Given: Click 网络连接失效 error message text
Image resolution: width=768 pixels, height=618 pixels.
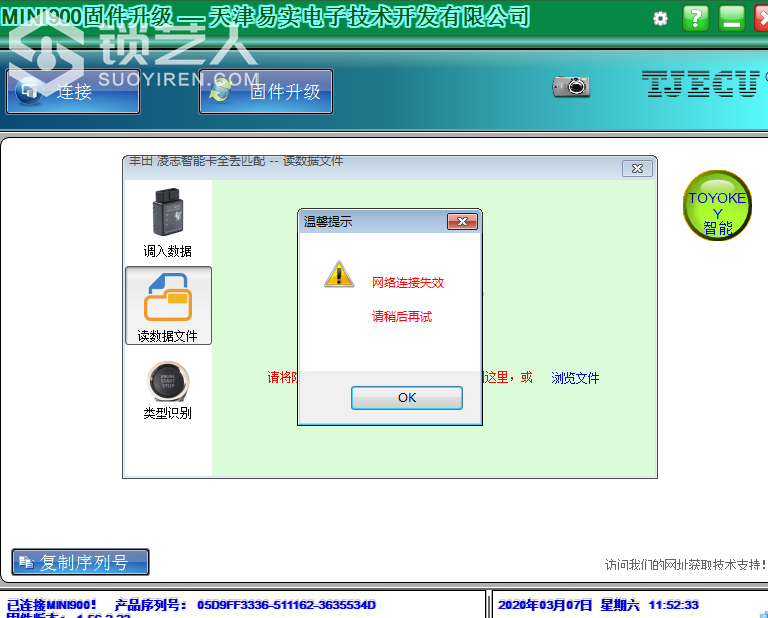Looking at the screenshot, I should click(408, 283).
